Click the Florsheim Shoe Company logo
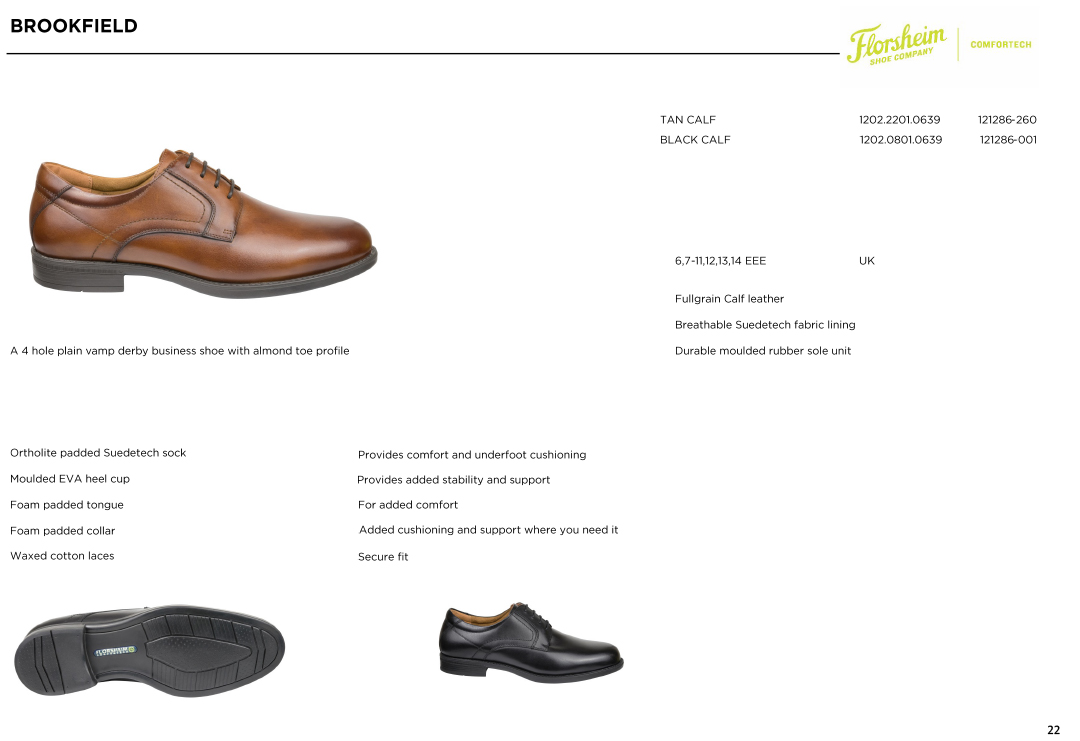 tap(896, 44)
